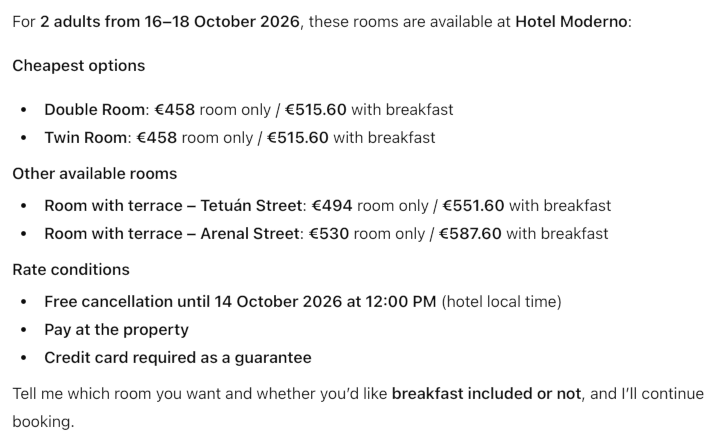Click the 'Twin Room' option text

(x=85, y=138)
